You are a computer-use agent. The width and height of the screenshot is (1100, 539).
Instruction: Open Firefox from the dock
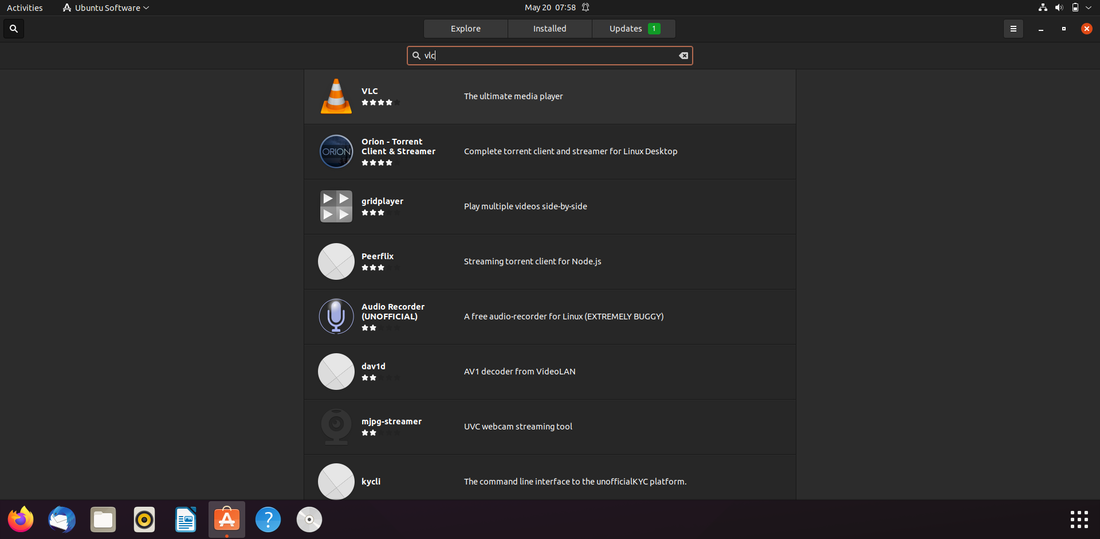[x=20, y=520]
